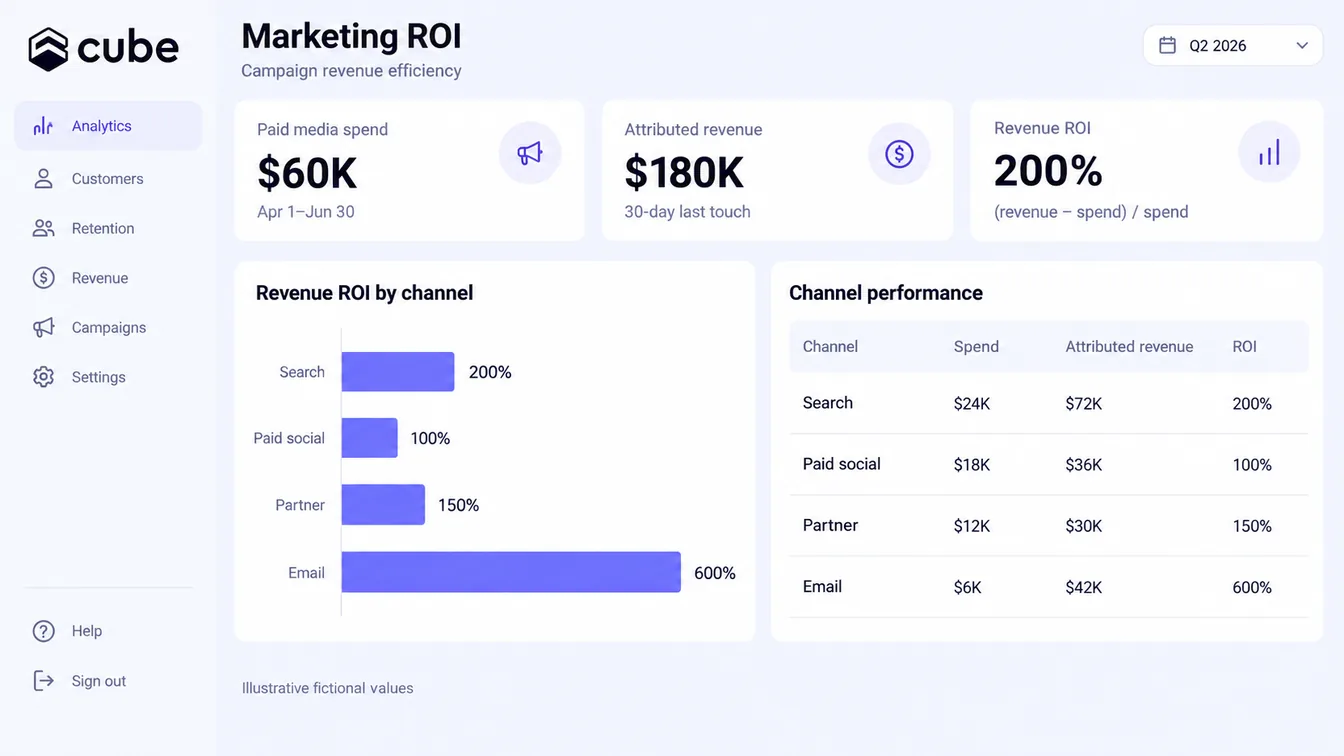
Task: Click the cube logo icon
Action: [48, 49]
